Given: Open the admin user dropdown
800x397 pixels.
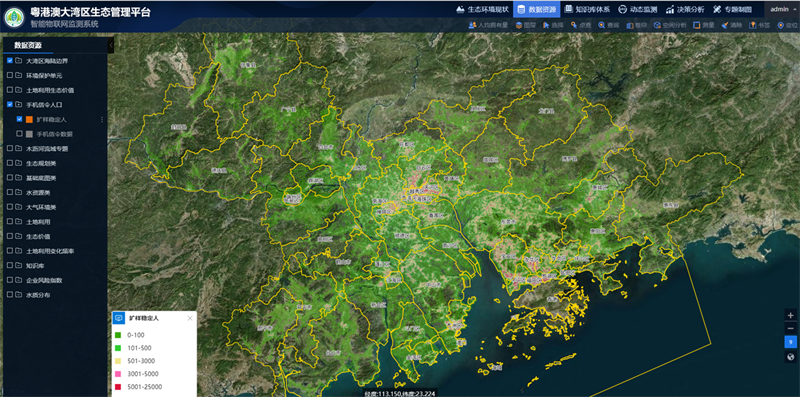Looking at the screenshot, I should (782, 9).
